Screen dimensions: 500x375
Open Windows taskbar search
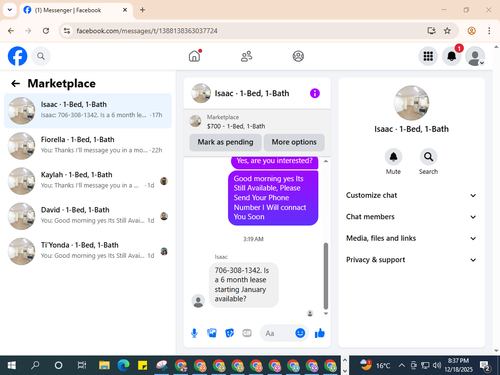35,366
